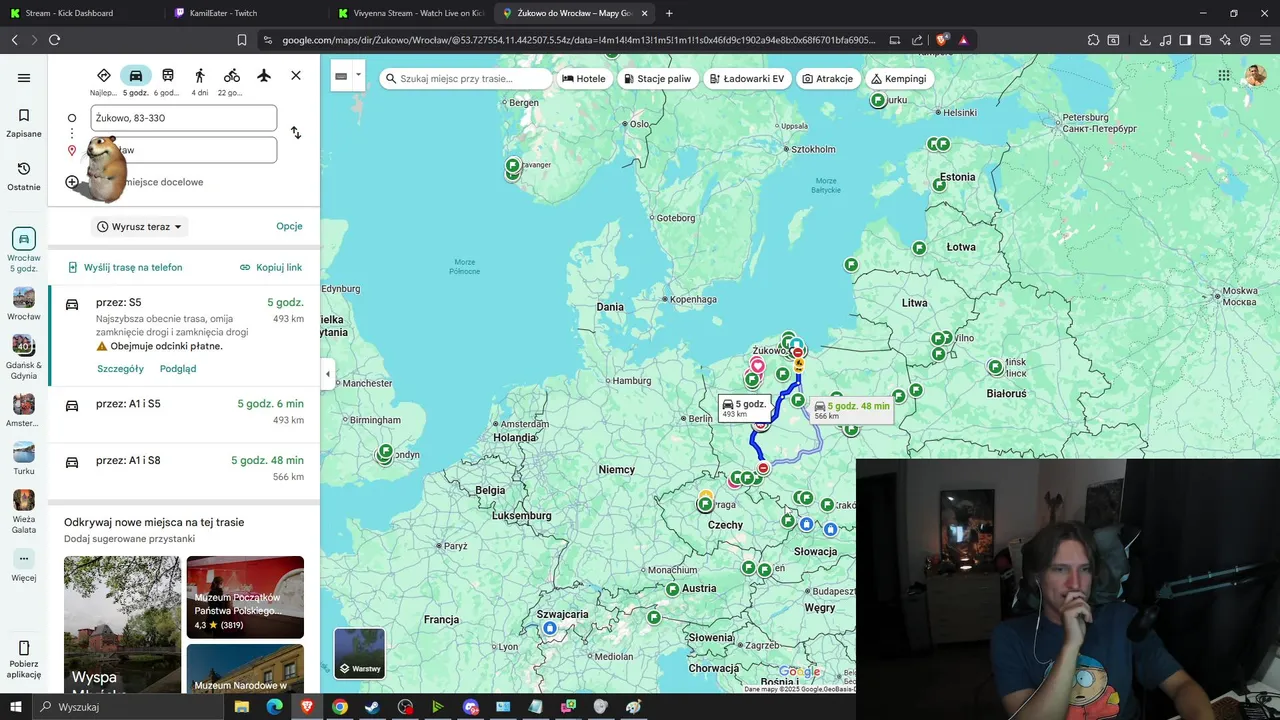The height and width of the screenshot is (720, 1280).
Task: Go back in browser
Action: (x=14, y=40)
